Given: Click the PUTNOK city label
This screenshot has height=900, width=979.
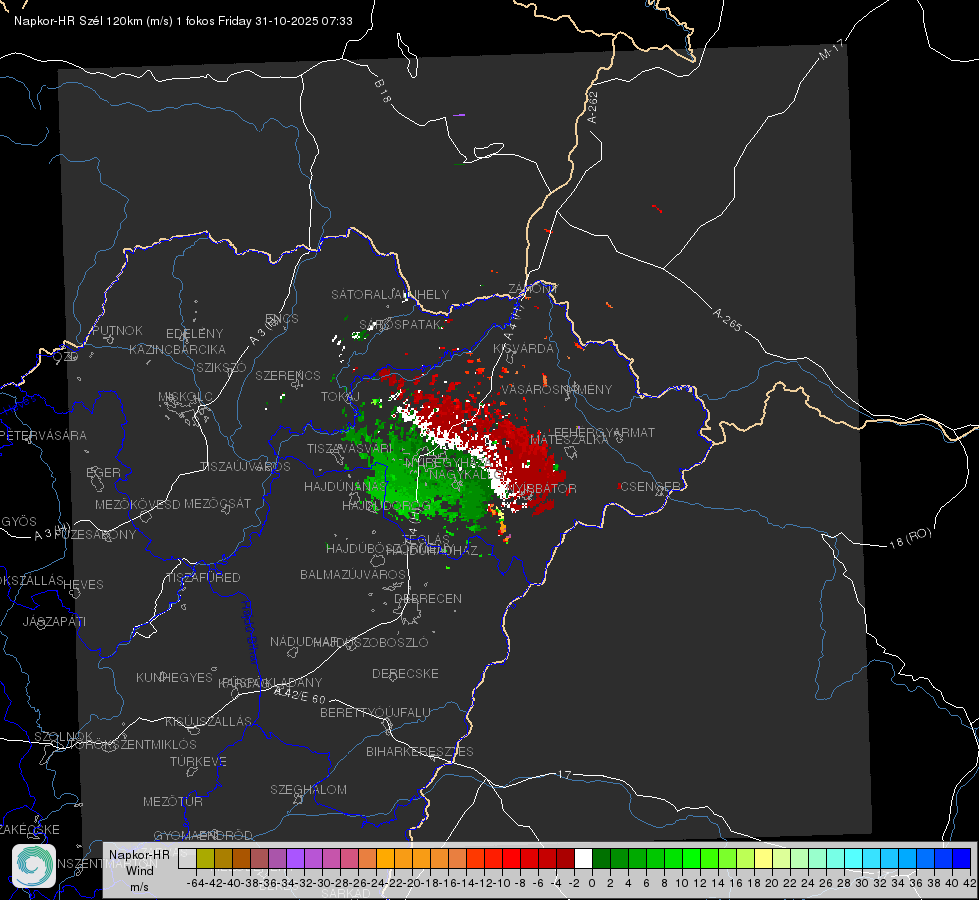Looking at the screenshot, I should (117, 330).
